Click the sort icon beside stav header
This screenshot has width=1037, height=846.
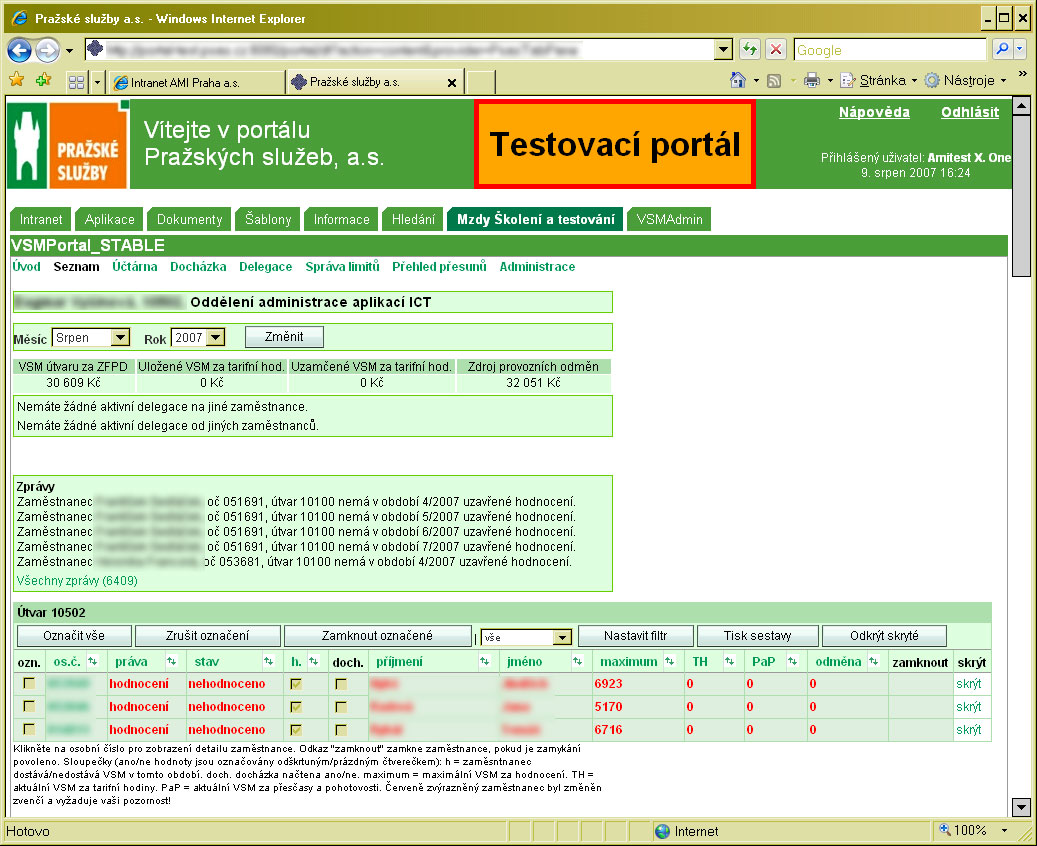tap(268, 661)
